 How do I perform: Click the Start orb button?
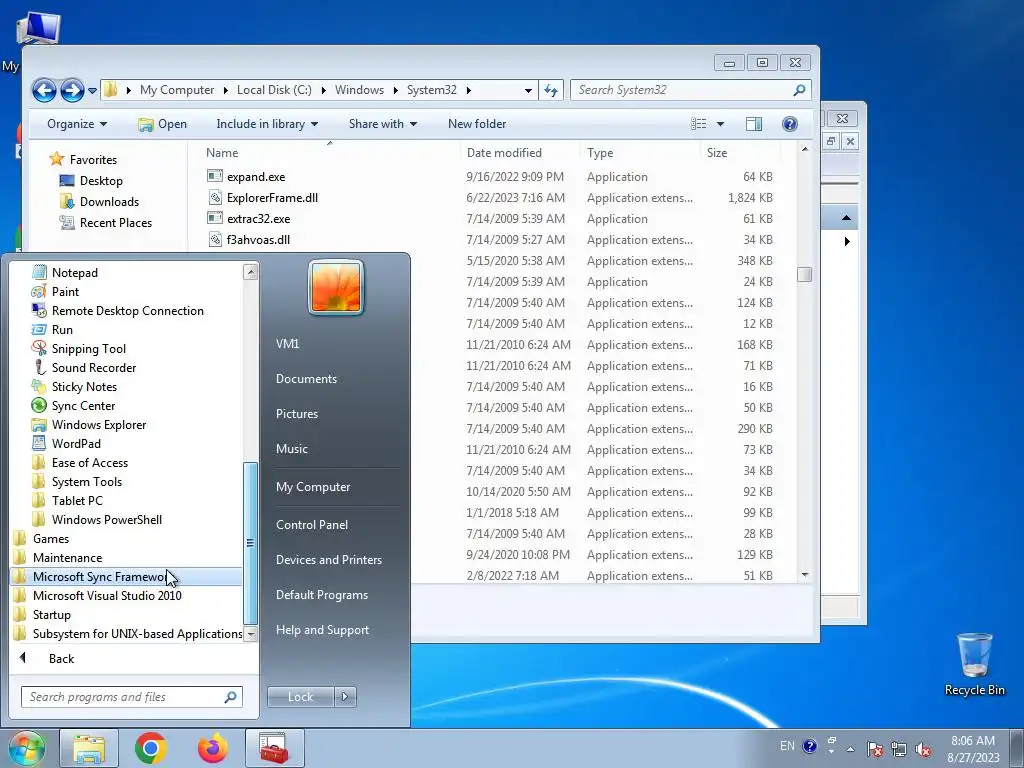click(x=26, y=748)
